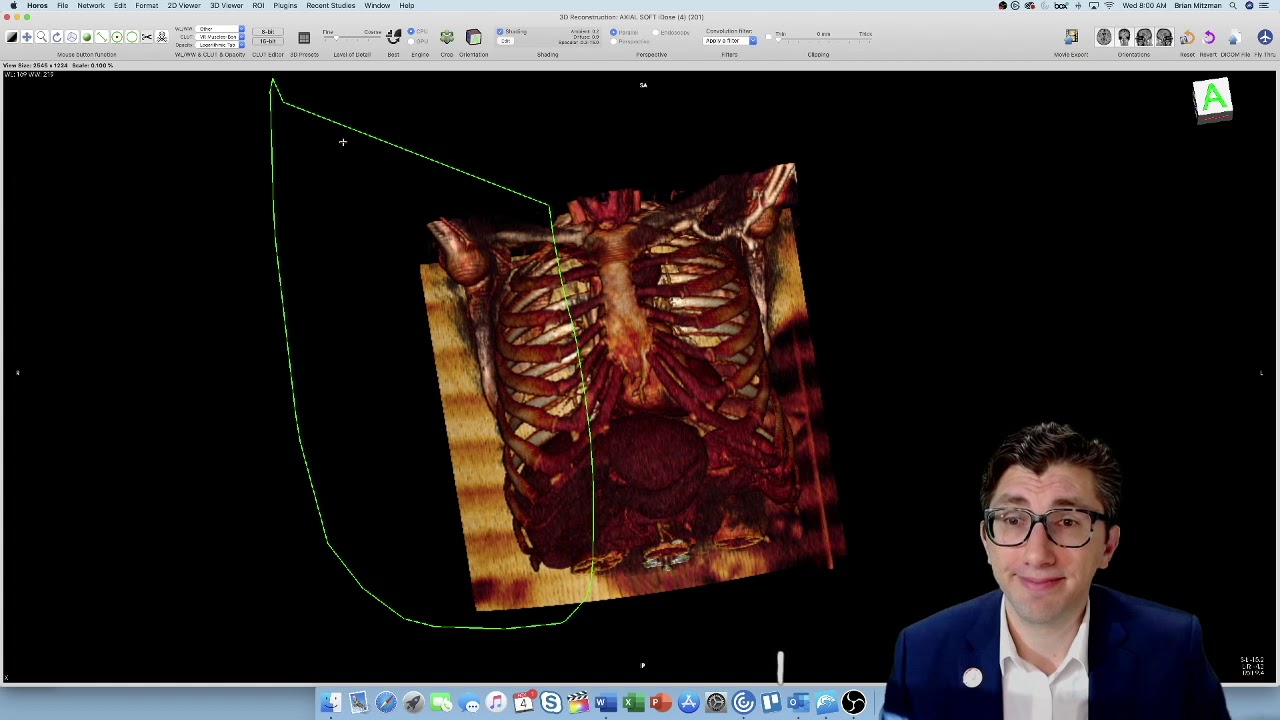Reset the 3D view
1280x720 pixels.
click(x=1187, y=38)
